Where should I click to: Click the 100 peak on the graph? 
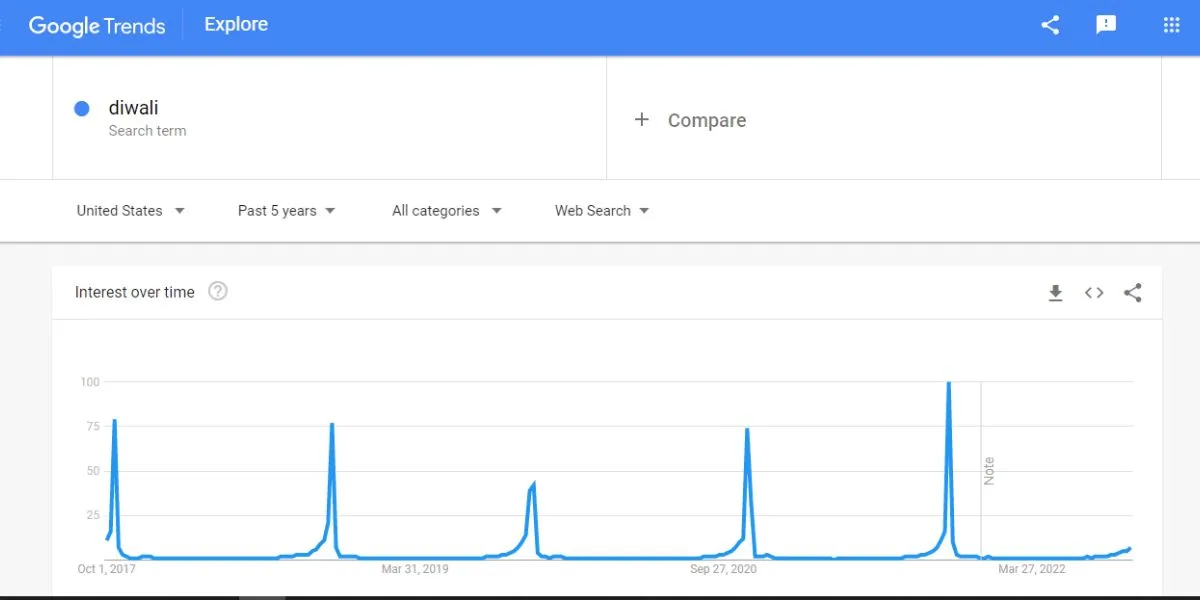pos(948,384)
